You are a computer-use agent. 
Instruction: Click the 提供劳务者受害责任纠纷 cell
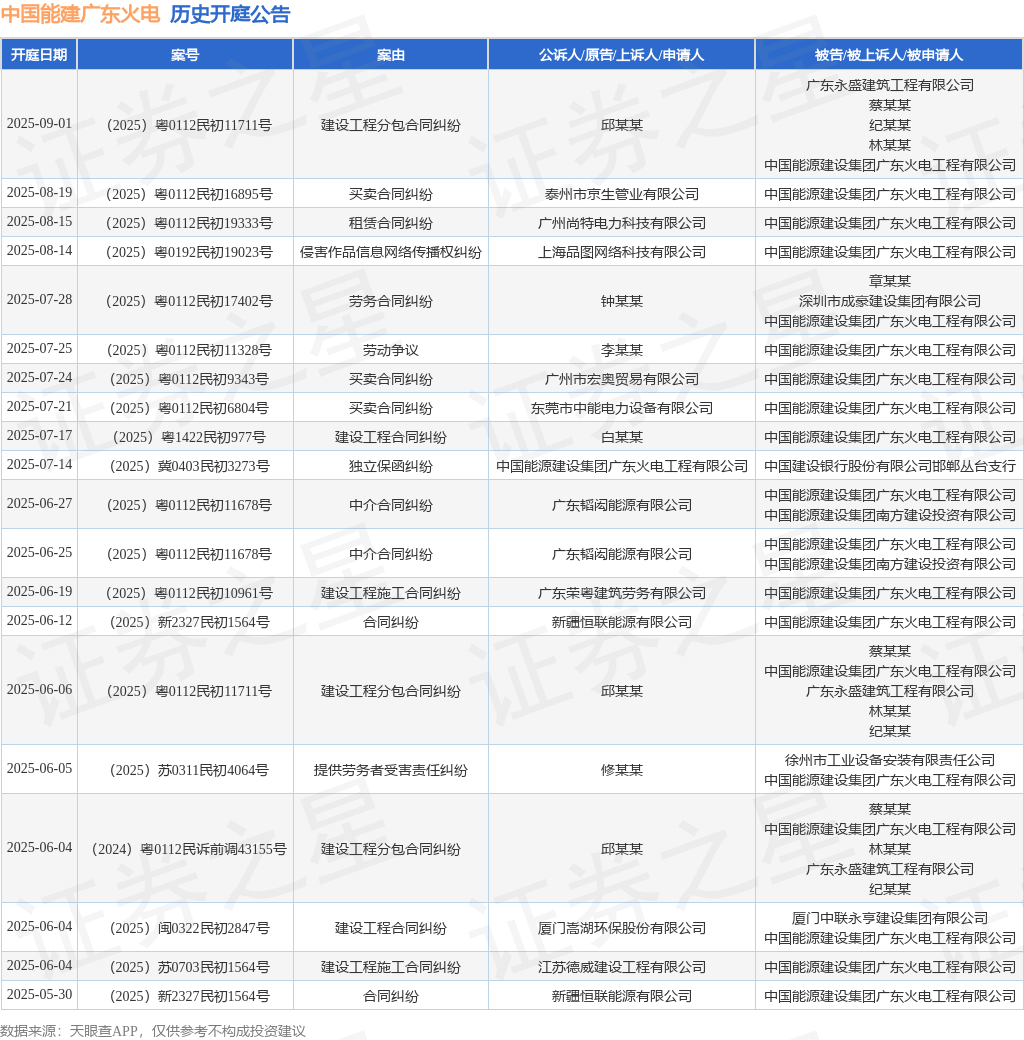pos(391,771)
